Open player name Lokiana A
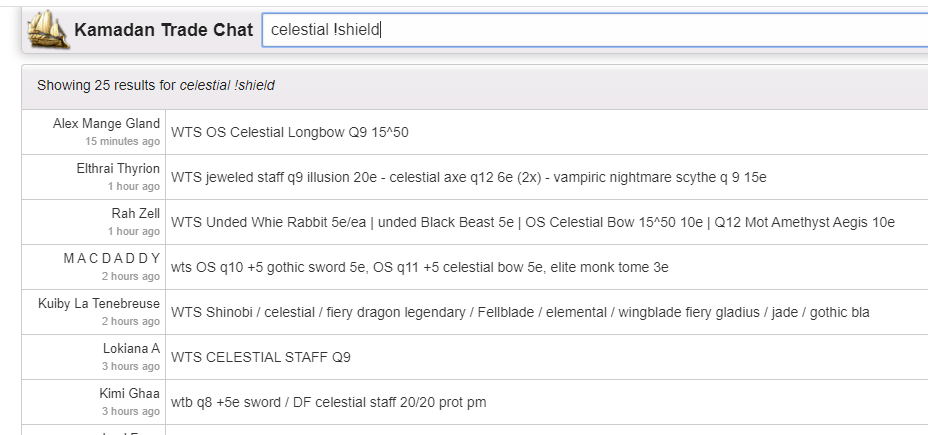928x435 pixels. pos(131,349)
